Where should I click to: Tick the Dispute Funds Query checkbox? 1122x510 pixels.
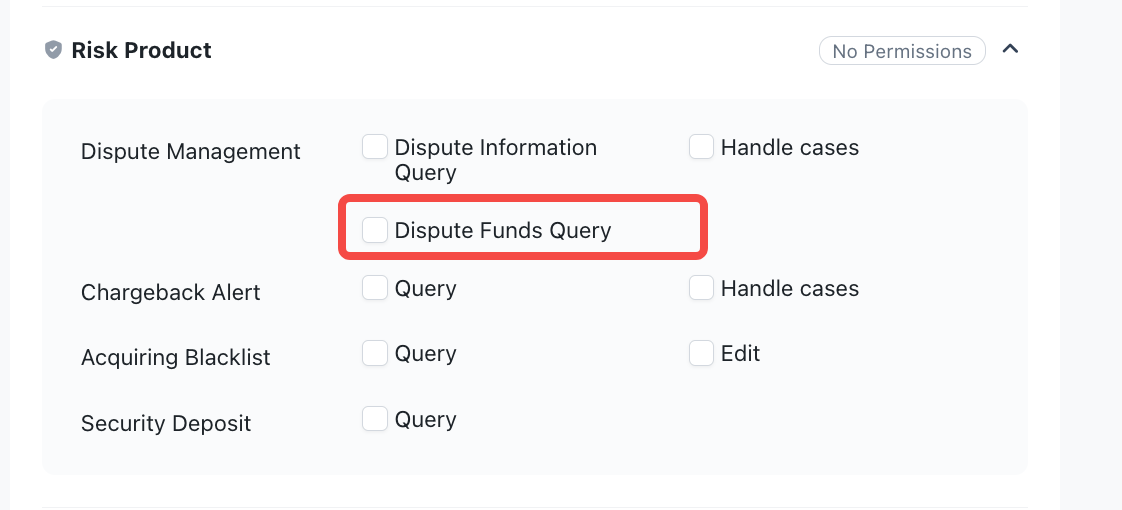[374, 230]
